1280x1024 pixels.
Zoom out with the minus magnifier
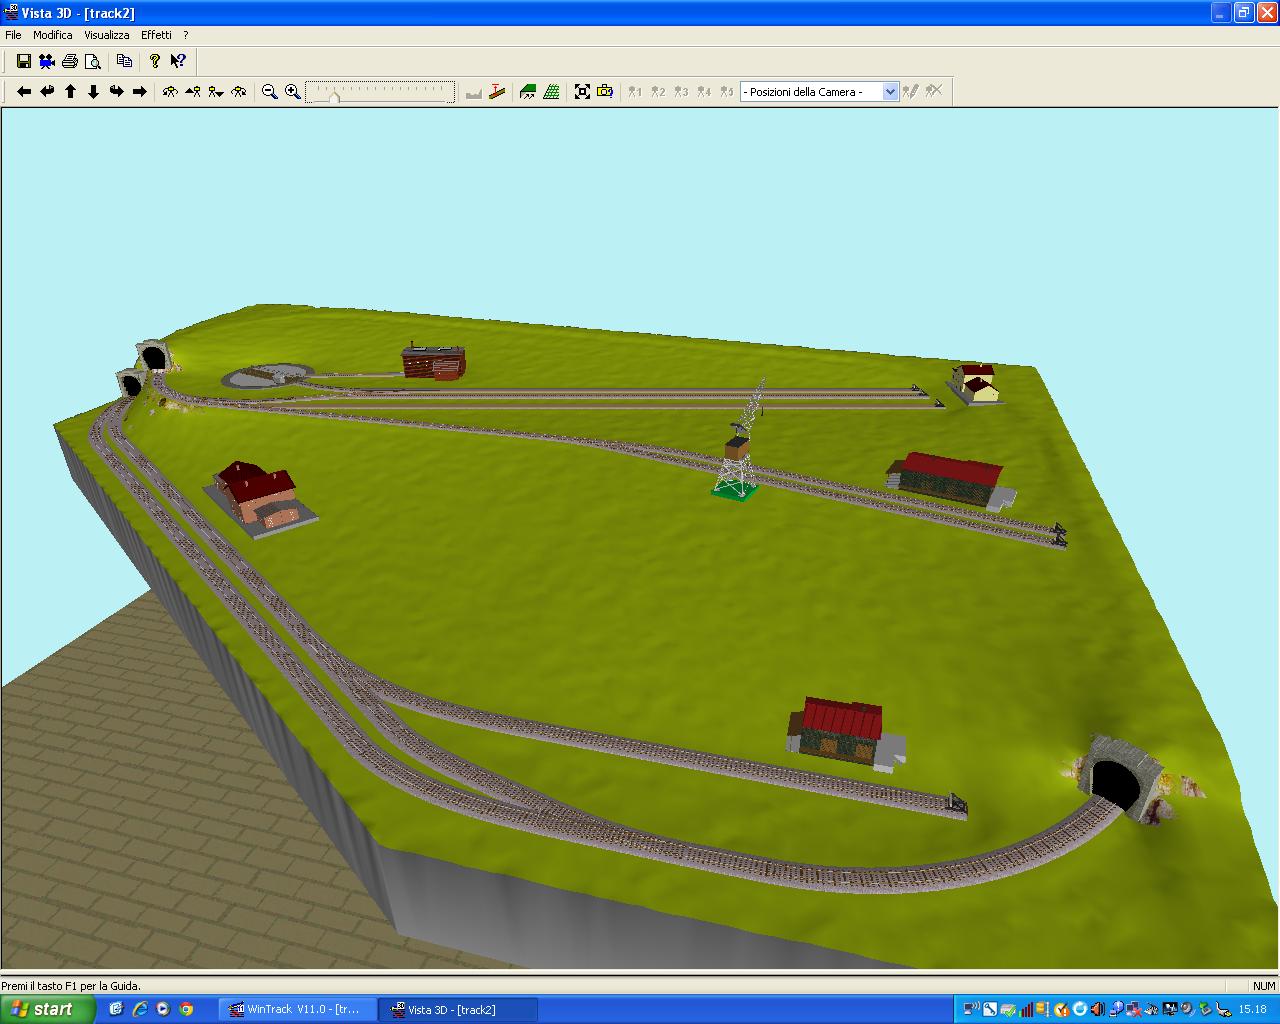coord(270,92)
